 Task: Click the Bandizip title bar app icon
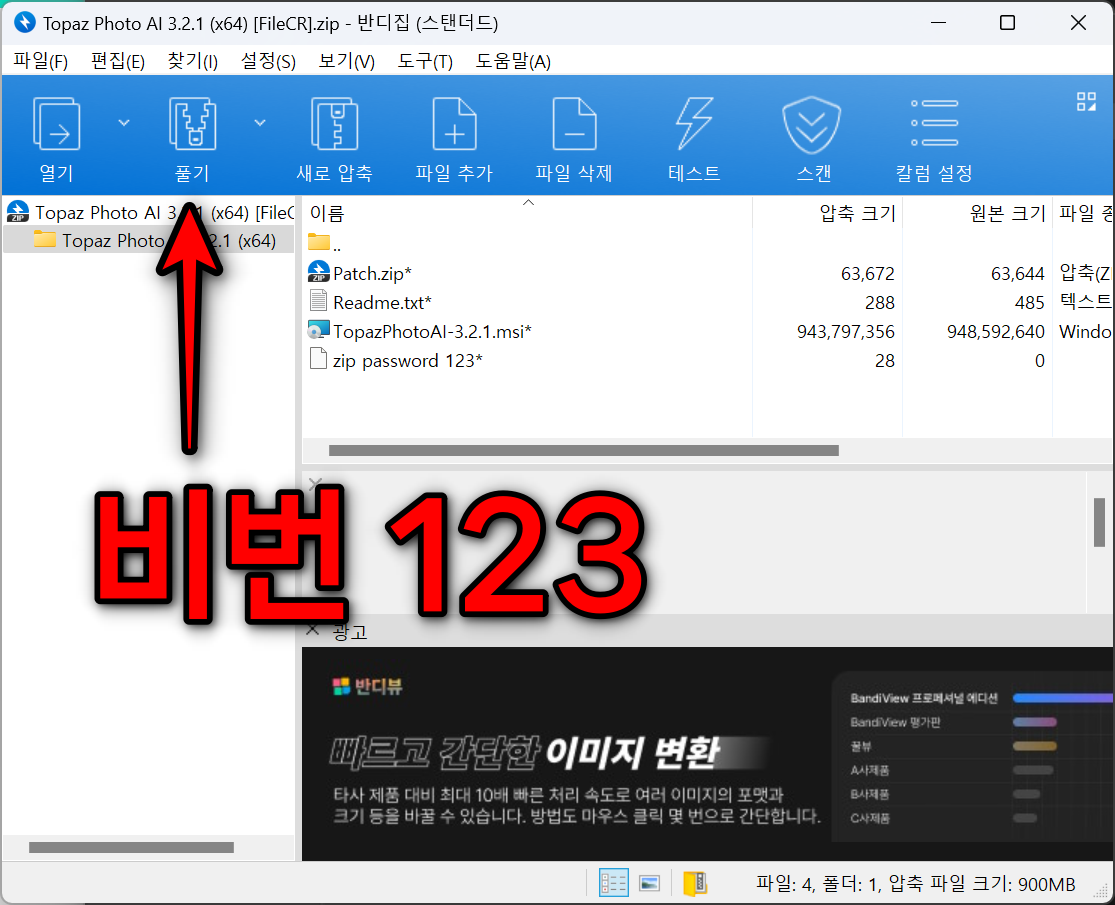[x=24, y=23]
